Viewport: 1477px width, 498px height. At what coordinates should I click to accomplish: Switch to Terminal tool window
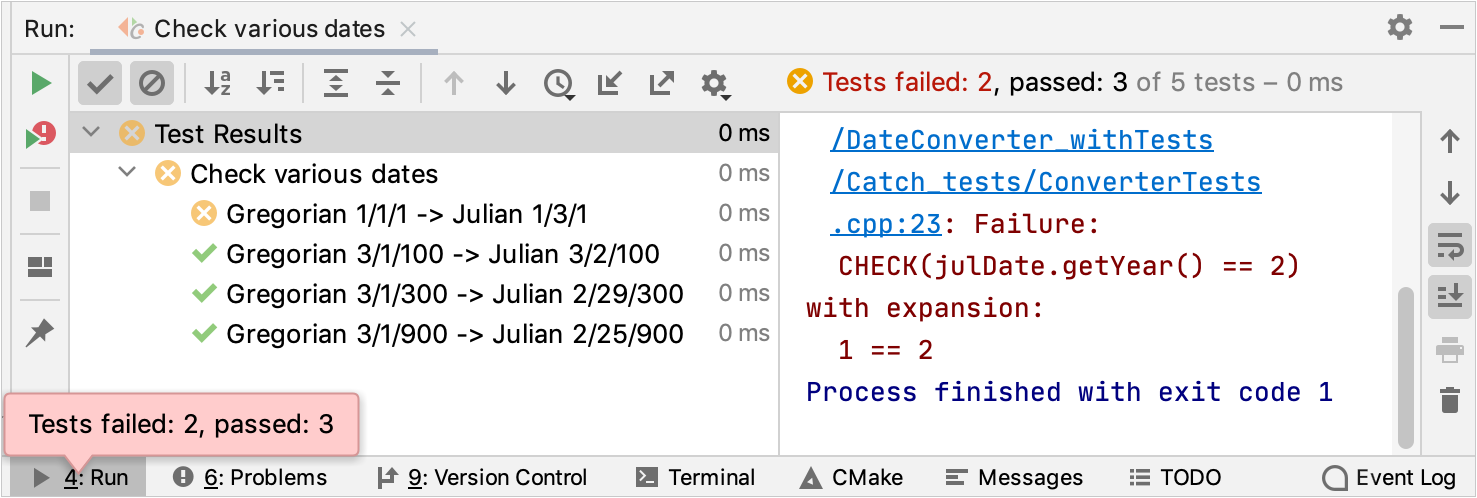tap(697, 478)
